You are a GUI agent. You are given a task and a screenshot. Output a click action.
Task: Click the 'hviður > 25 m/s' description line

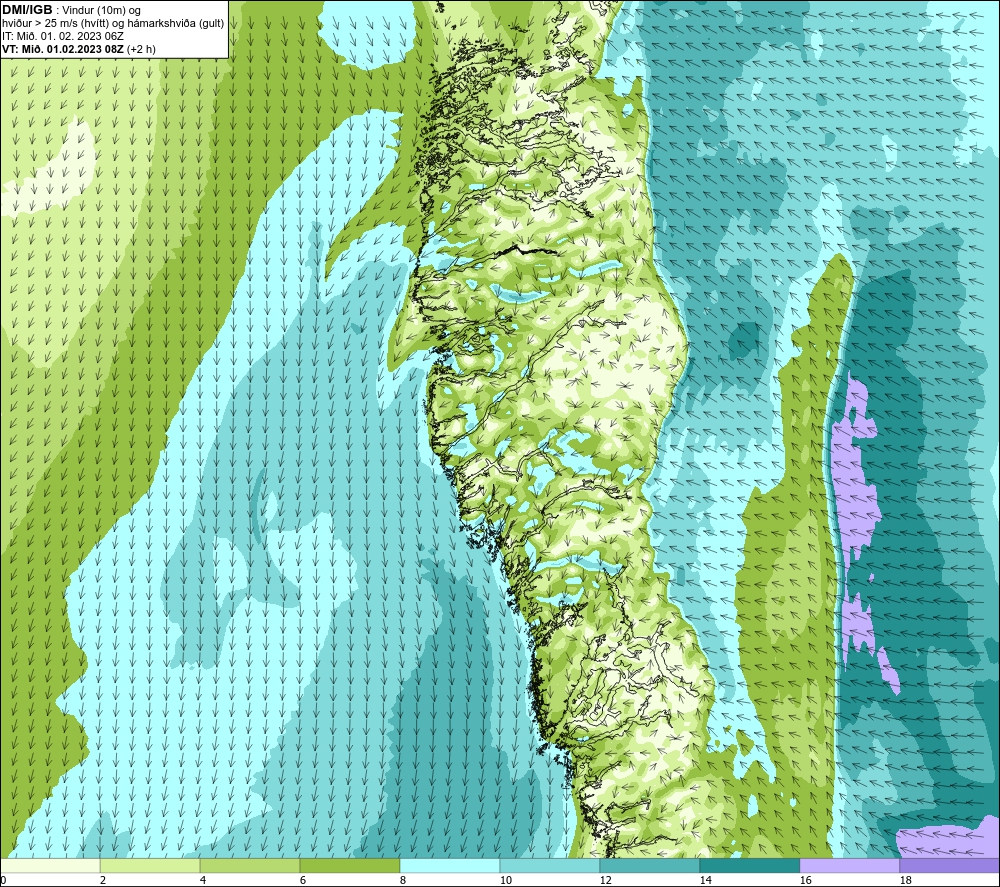coord(113,24)
